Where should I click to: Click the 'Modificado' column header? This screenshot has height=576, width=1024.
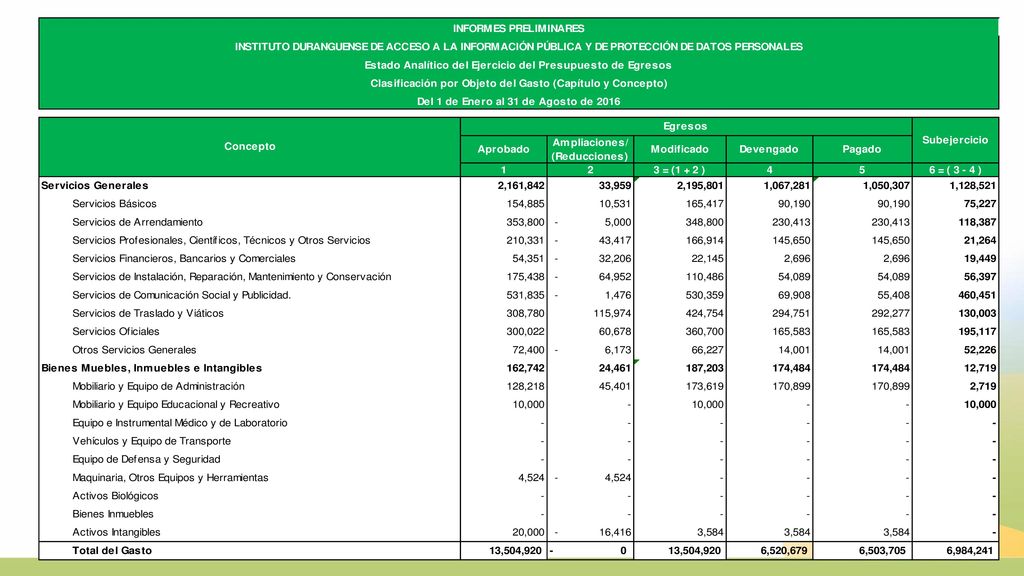pyautogui.click(x=679, y=149)
